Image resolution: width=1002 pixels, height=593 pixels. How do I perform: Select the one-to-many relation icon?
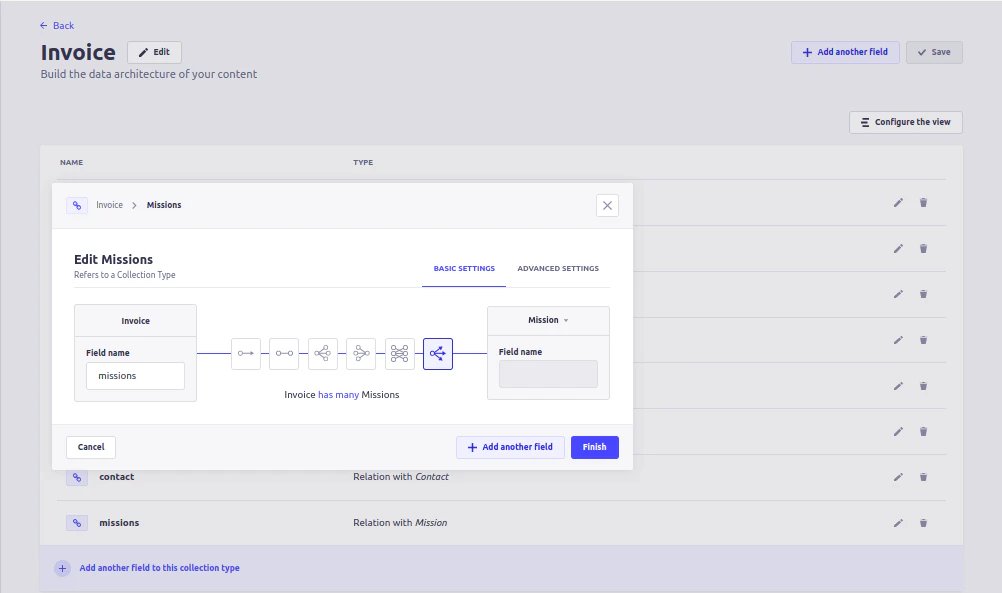pyautogui.click(x=322, y=353)
